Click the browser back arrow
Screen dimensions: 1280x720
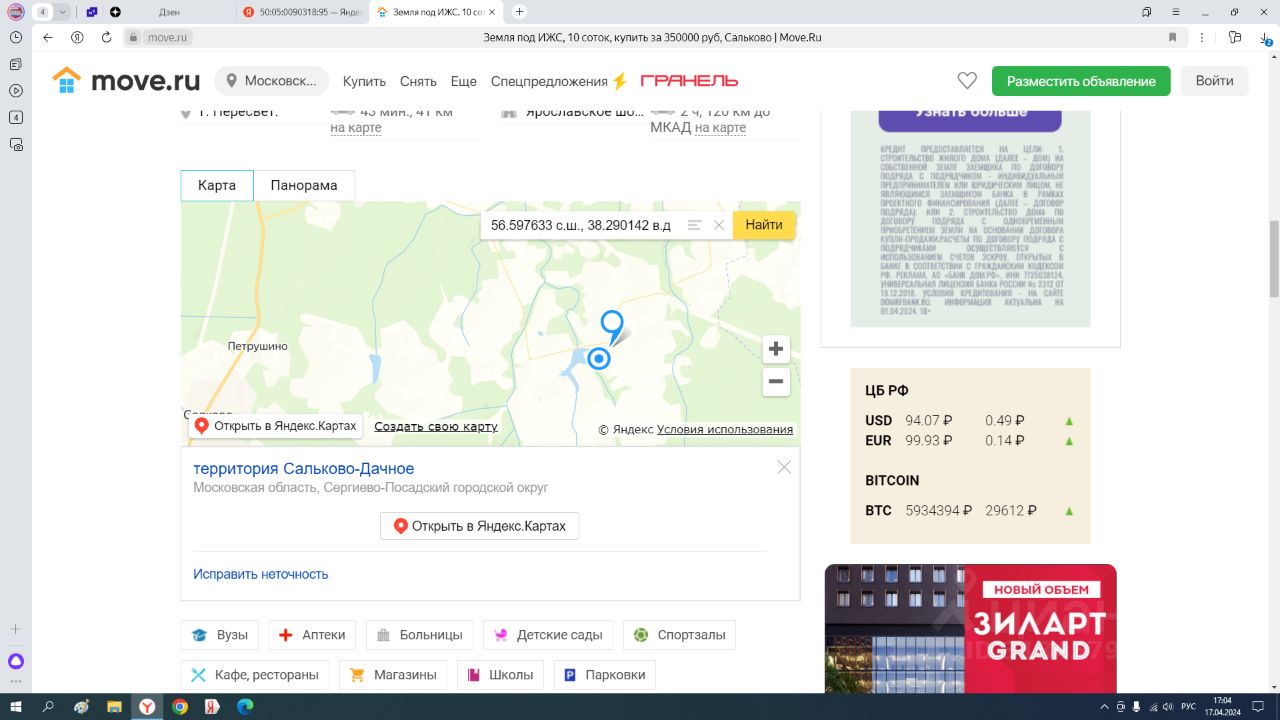(48, 37)
